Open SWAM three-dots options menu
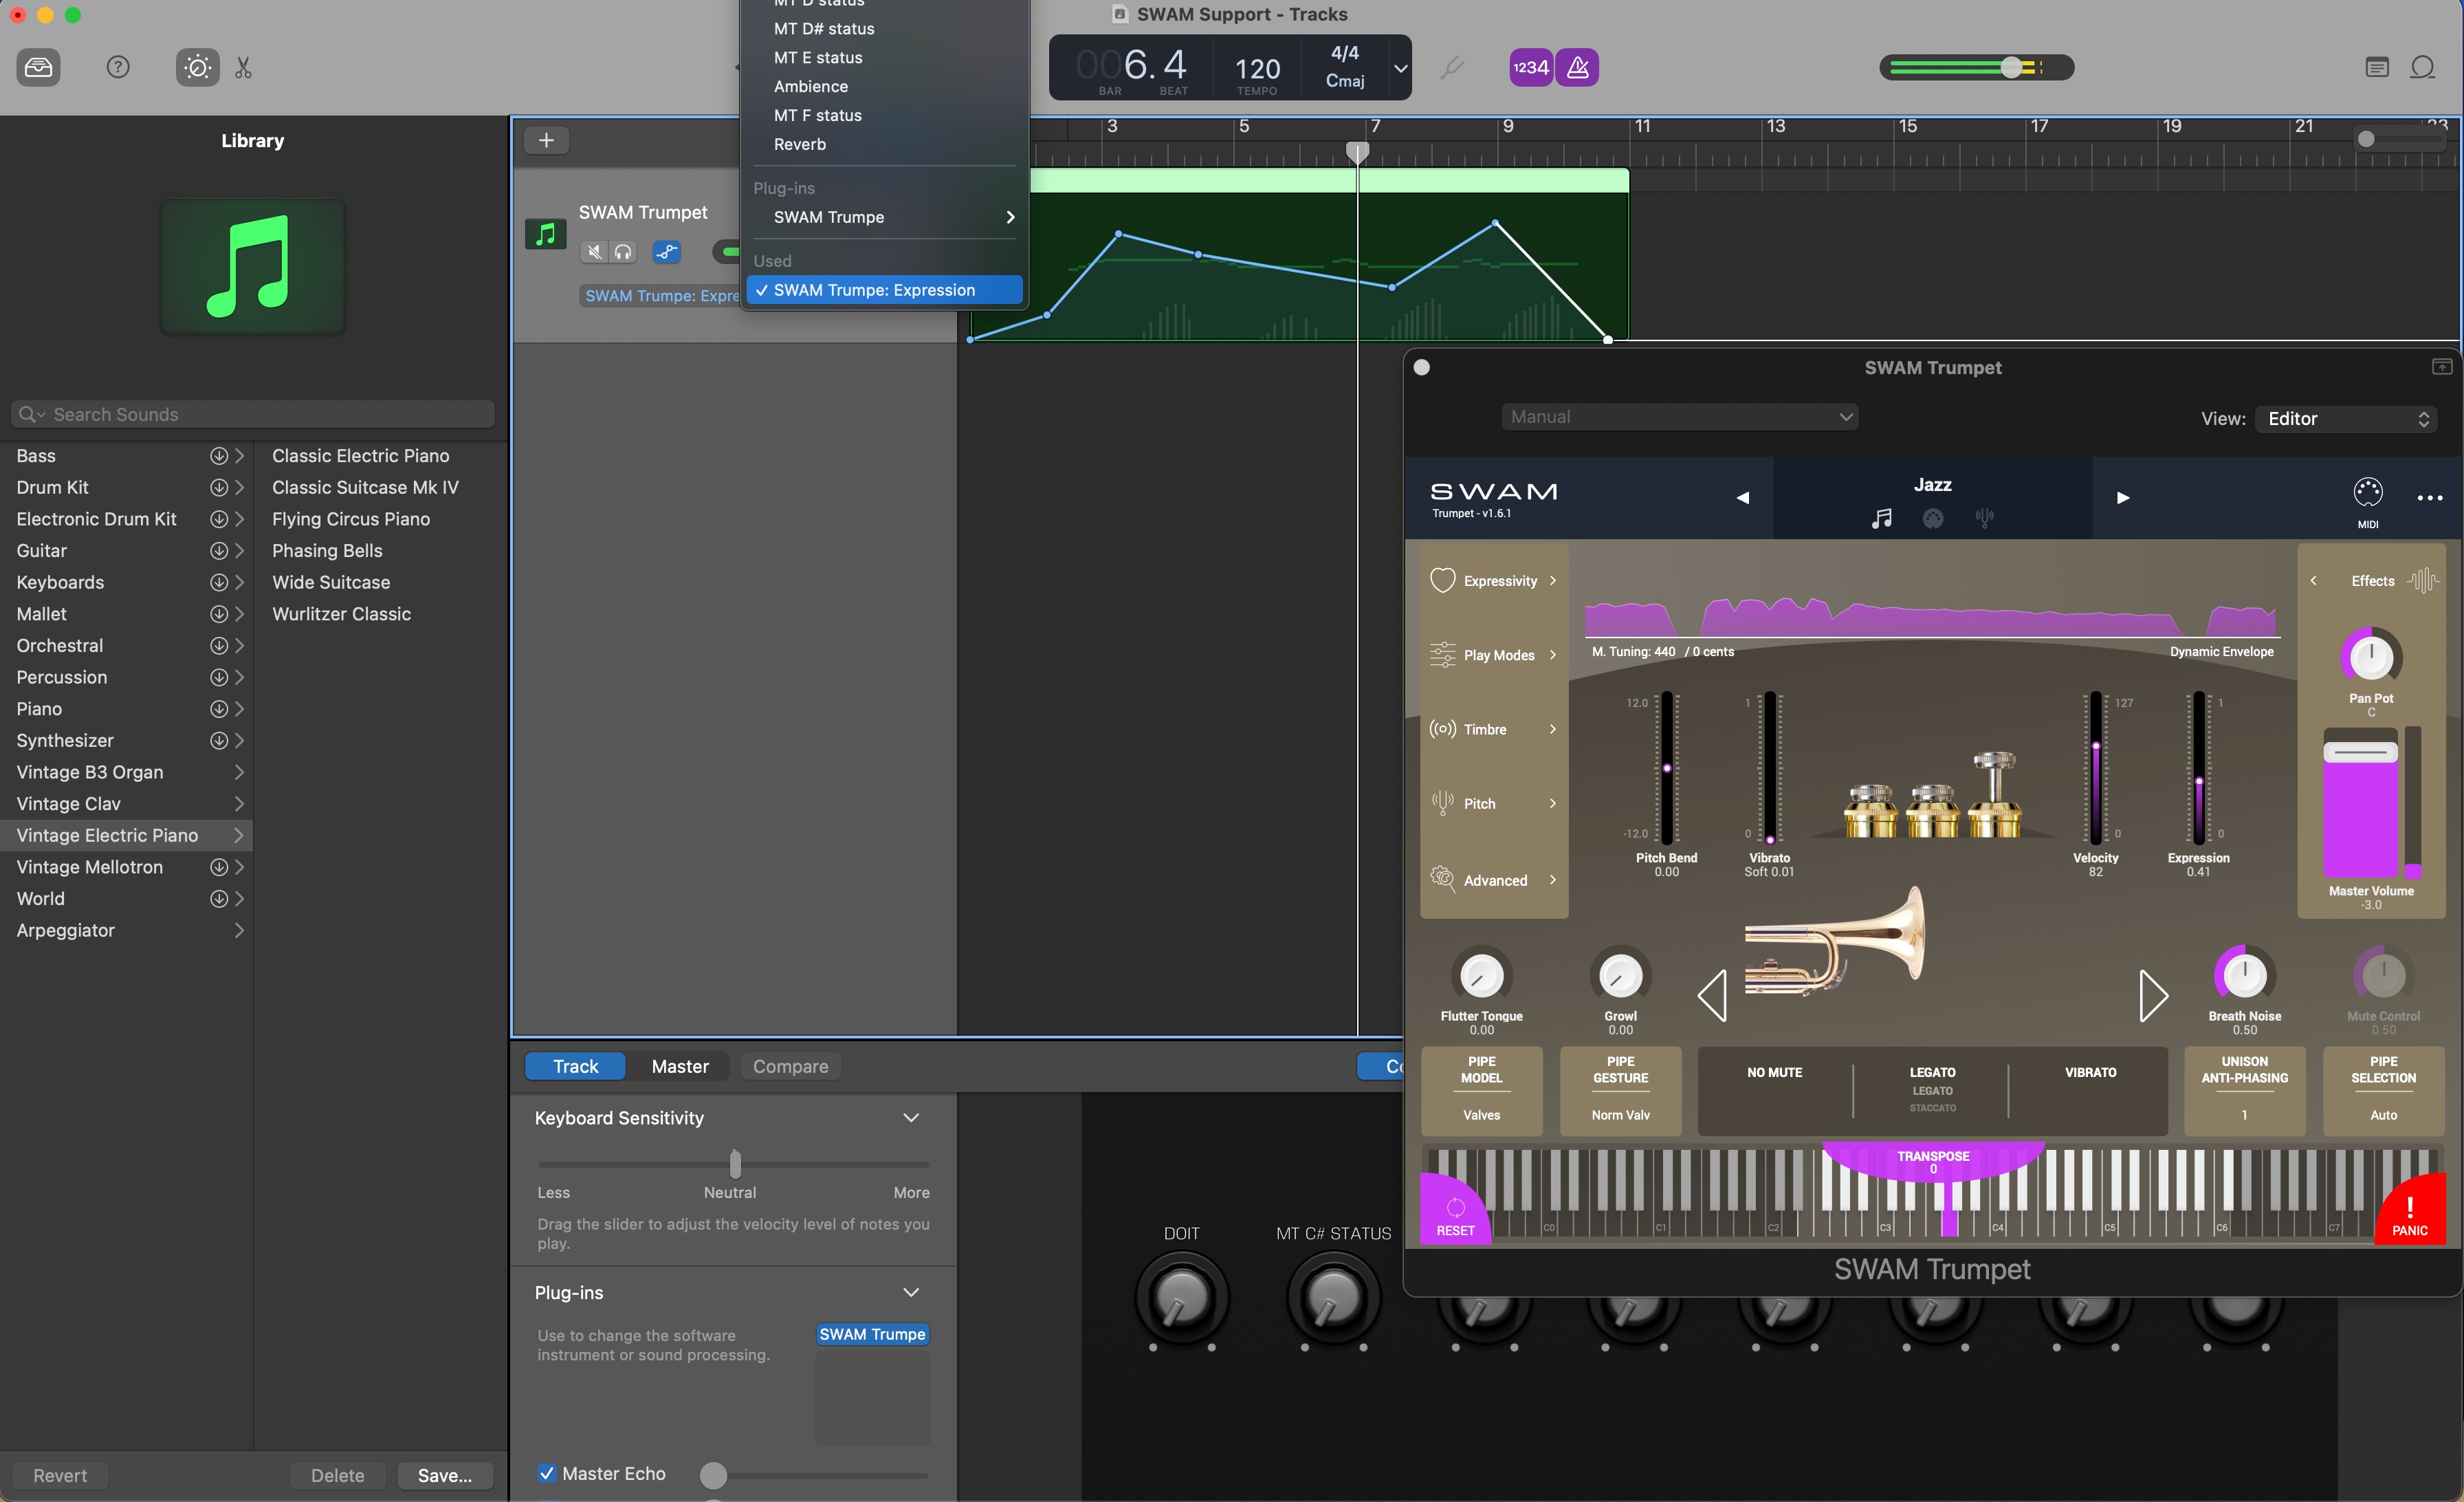2464x1502 pixels. [x=2430, y=498]
